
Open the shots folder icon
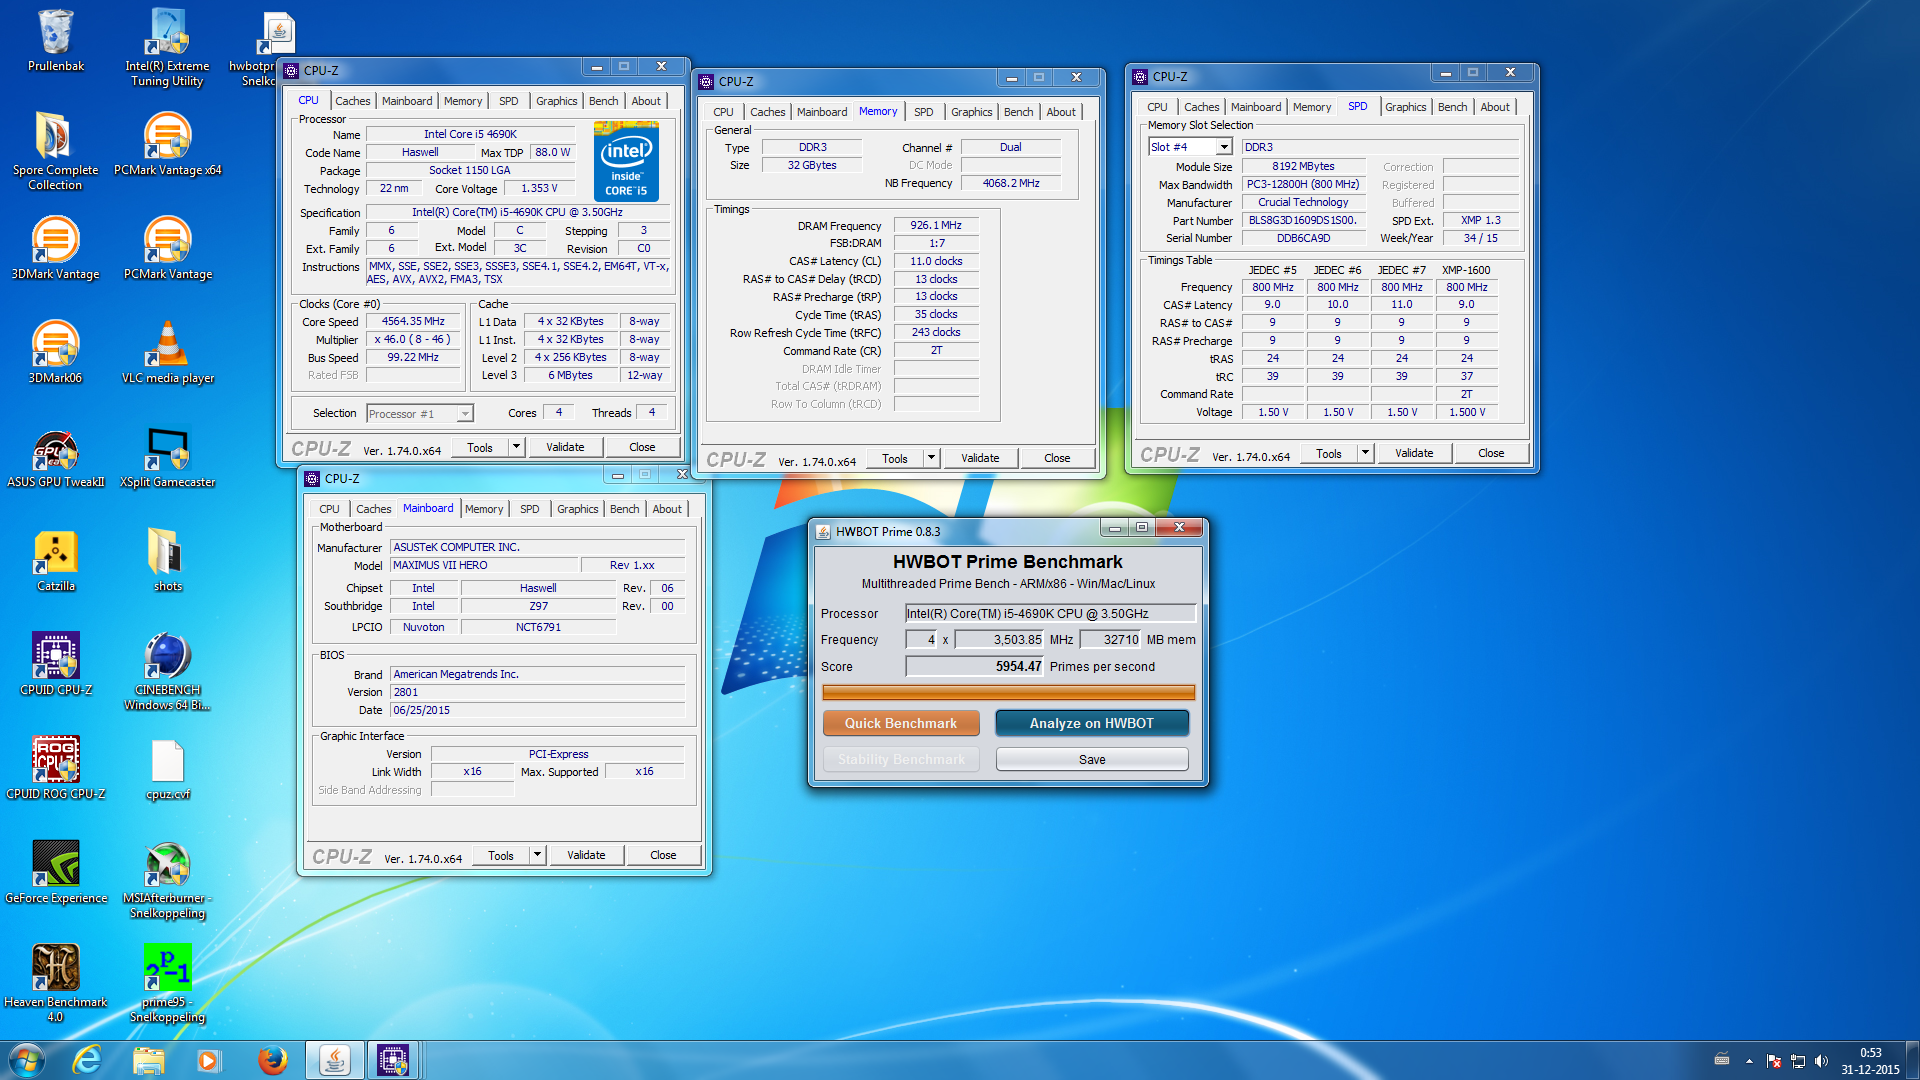coord(167,560)
